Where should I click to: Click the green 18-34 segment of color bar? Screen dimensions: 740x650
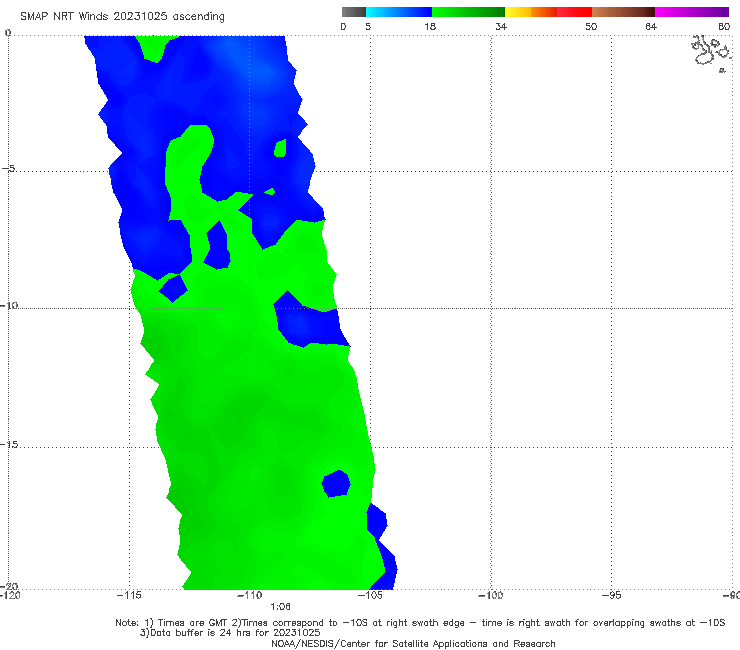pos(468,12)
